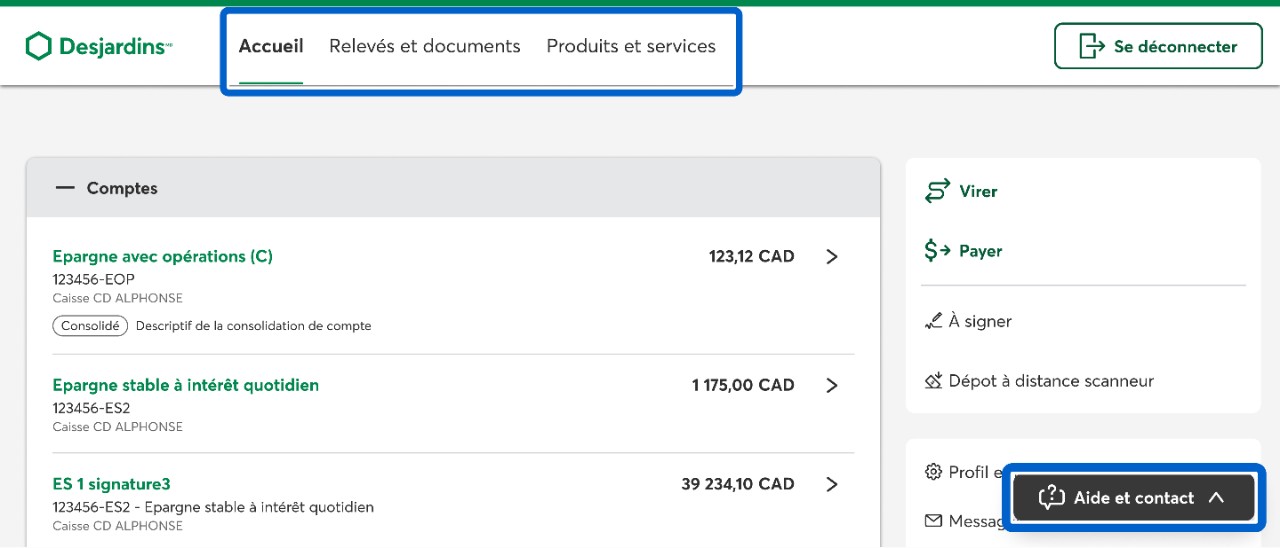This screenshot has width=1280, height=548.
Task: Click the À signer pen icon
Action: (x=934, y=321)
